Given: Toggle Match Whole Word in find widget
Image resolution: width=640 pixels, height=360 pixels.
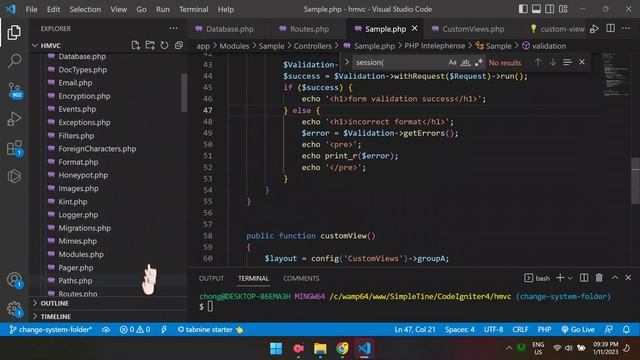Looking at the screenshot, I should (x=465, y=62).
